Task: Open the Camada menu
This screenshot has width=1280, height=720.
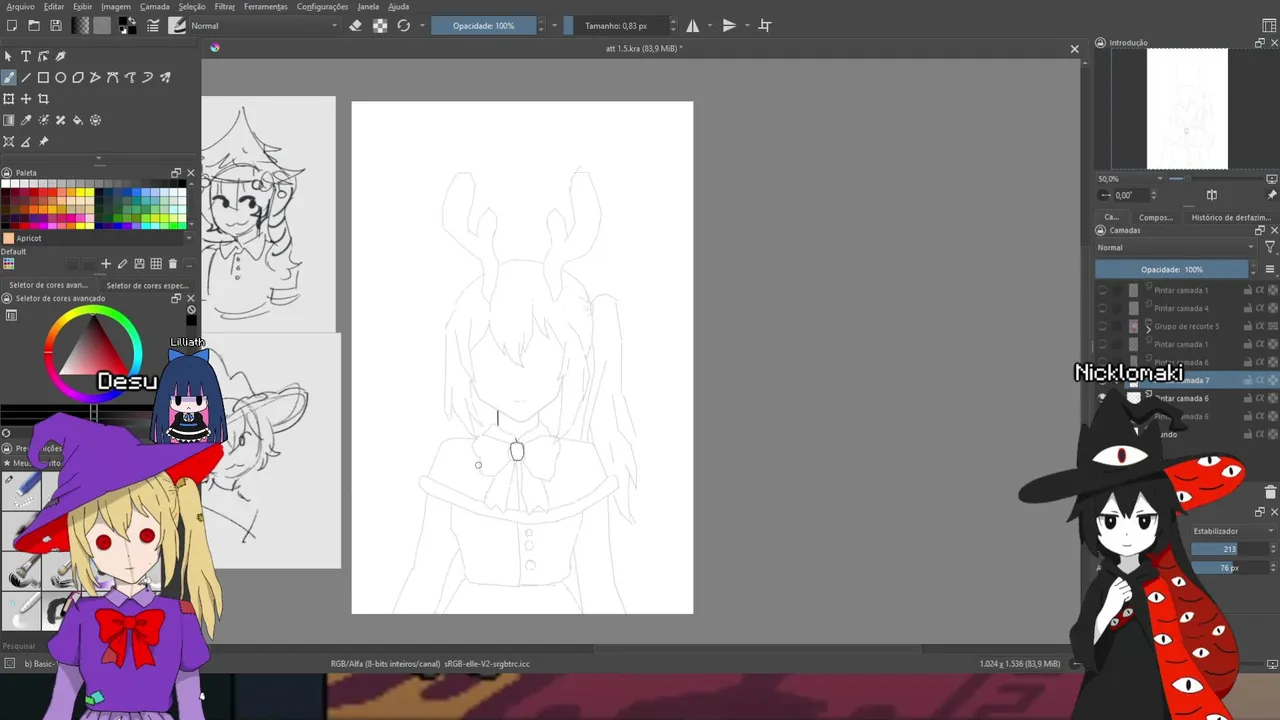Action: coord(155,7)
